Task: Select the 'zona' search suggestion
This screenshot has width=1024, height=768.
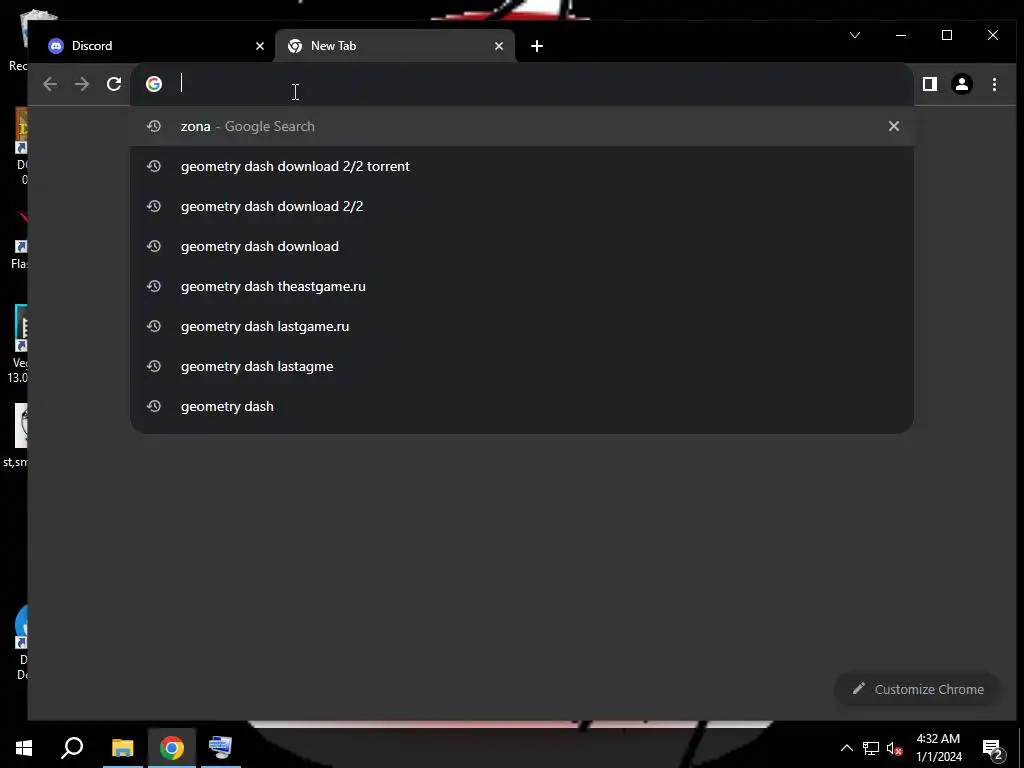Action: coord(521,126)
